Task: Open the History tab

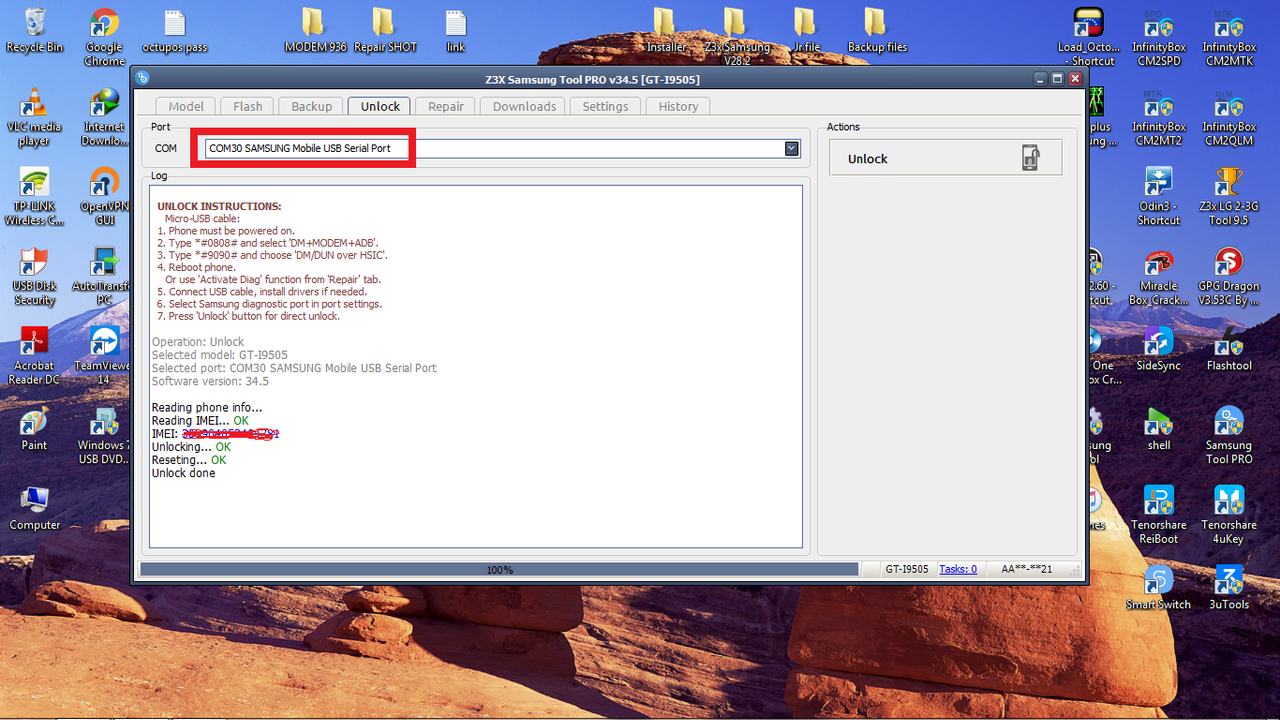Action: 678,106
